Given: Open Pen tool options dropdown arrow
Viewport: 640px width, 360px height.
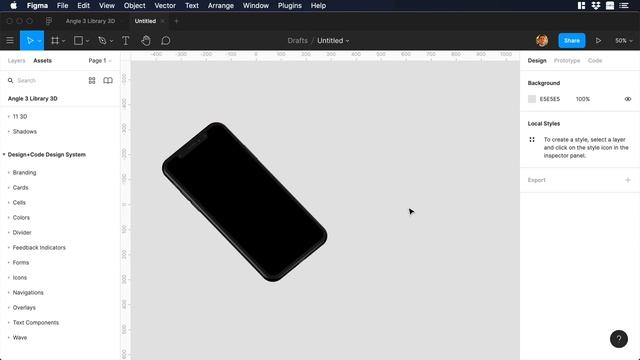Looking at the screenshot, I should point(111,41).
